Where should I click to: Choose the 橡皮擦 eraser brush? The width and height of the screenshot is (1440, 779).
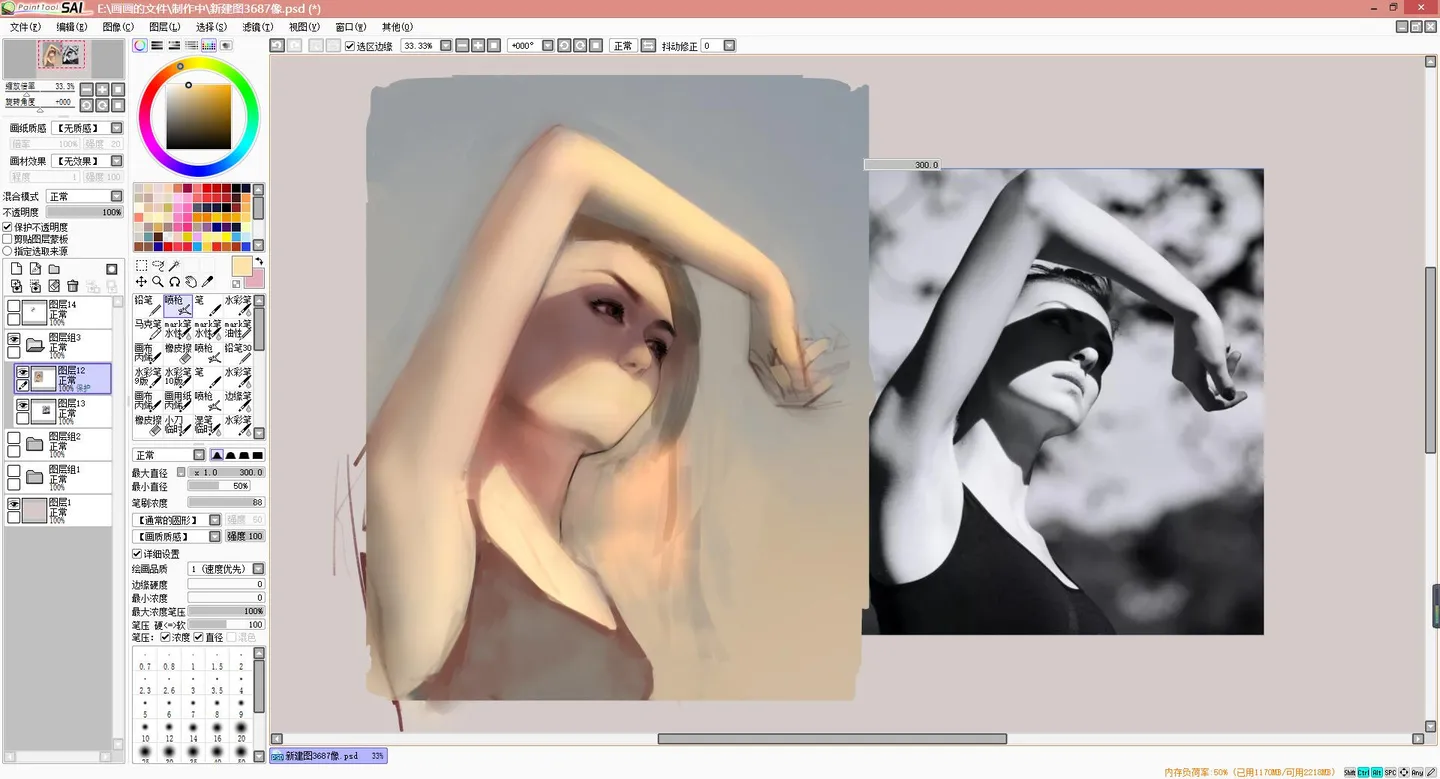click(177, 353)
